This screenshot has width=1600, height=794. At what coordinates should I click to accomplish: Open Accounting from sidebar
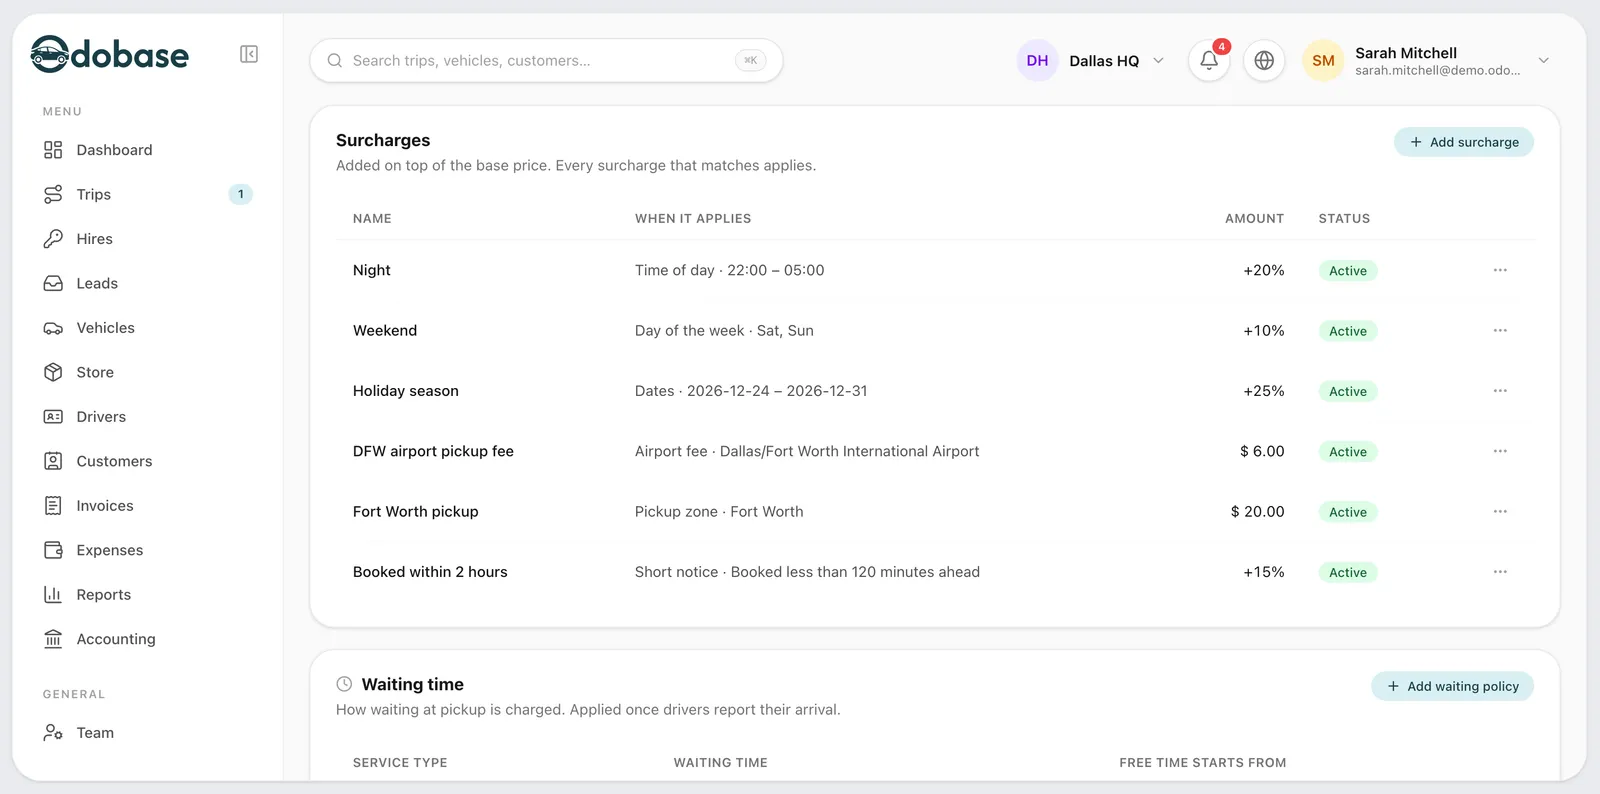tap(148, 639)
